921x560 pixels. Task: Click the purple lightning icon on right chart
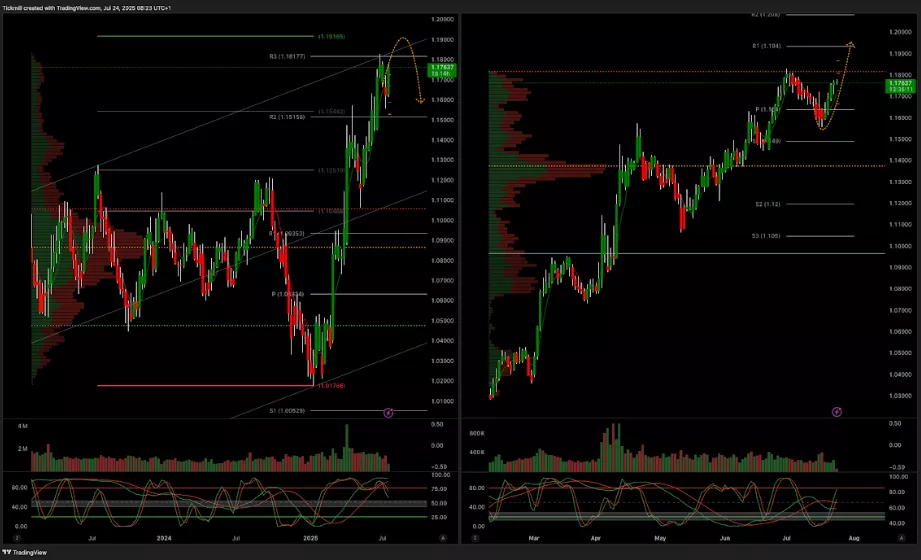tap(836, 411)
